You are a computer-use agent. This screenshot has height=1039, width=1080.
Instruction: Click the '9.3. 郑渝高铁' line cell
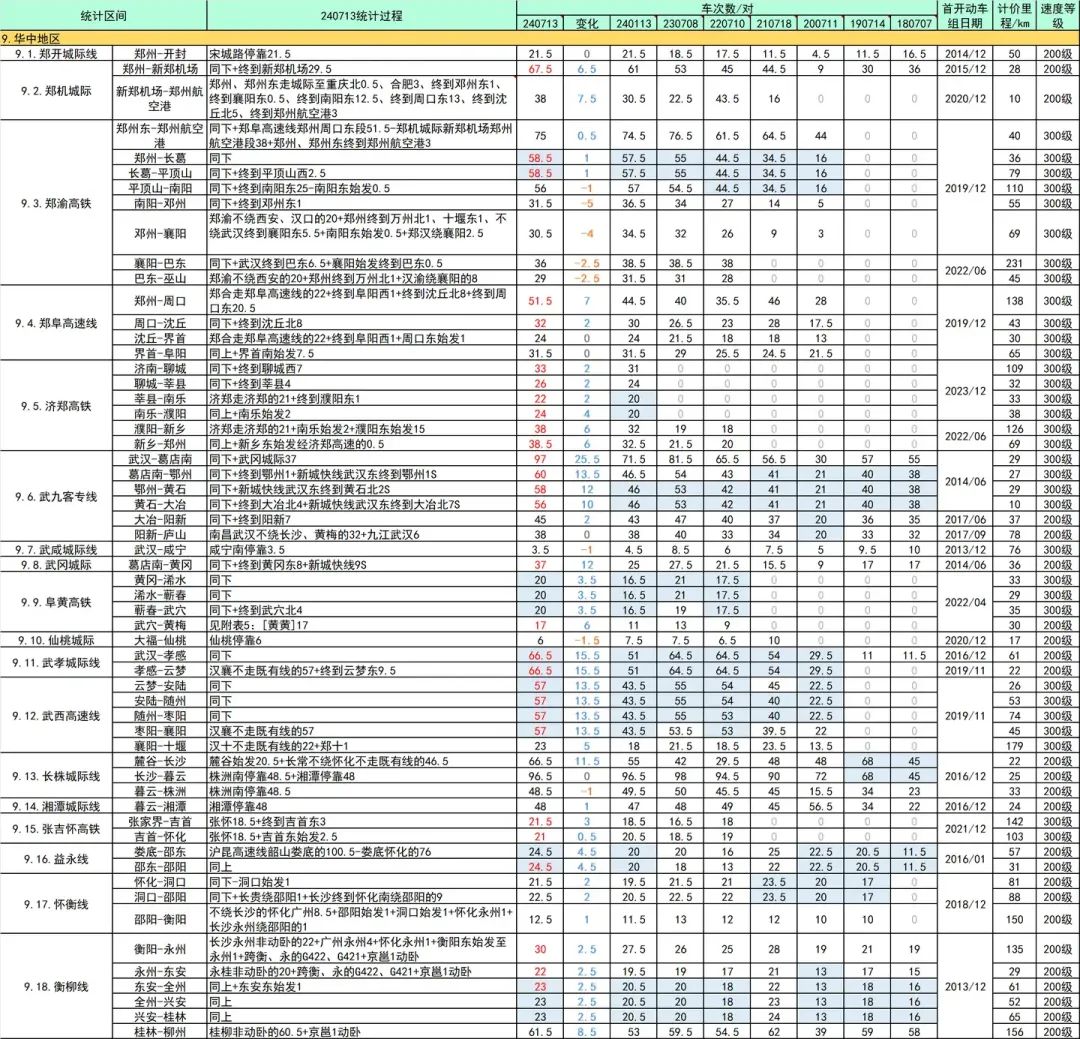click(56, 203)
